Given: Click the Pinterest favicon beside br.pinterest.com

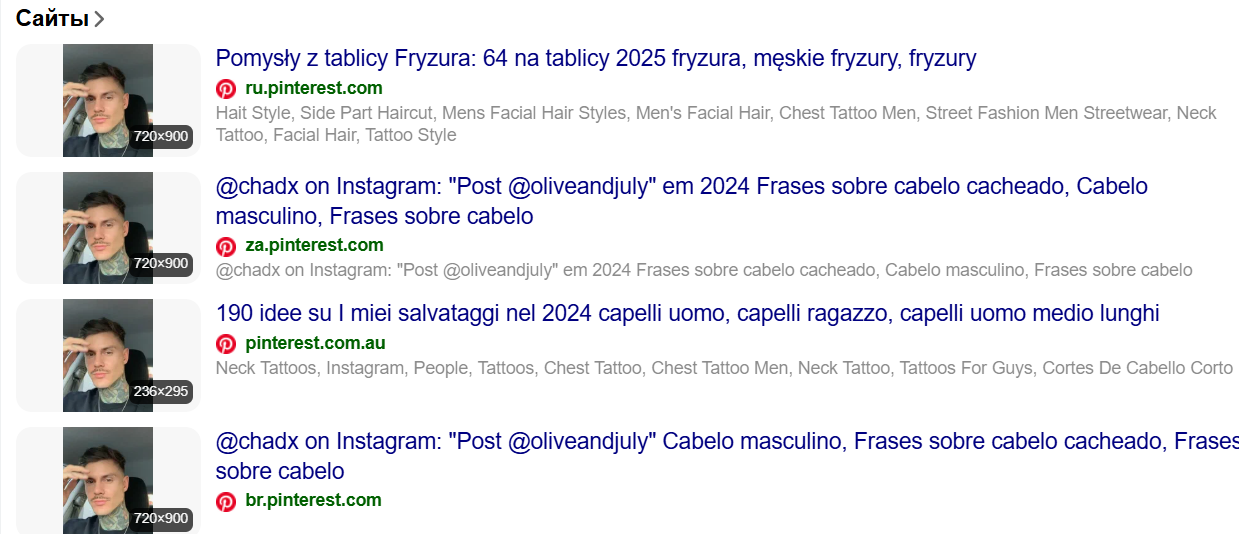Looking at the screenshot, I should (226, 500).
